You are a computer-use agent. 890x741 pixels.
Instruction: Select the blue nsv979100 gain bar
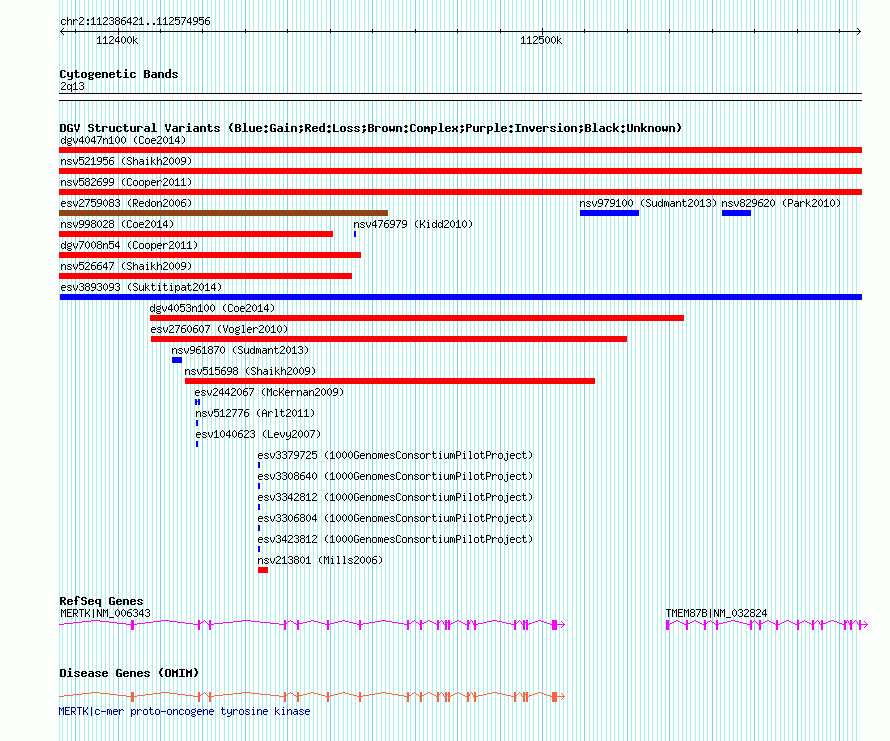[x=609, y=213]
